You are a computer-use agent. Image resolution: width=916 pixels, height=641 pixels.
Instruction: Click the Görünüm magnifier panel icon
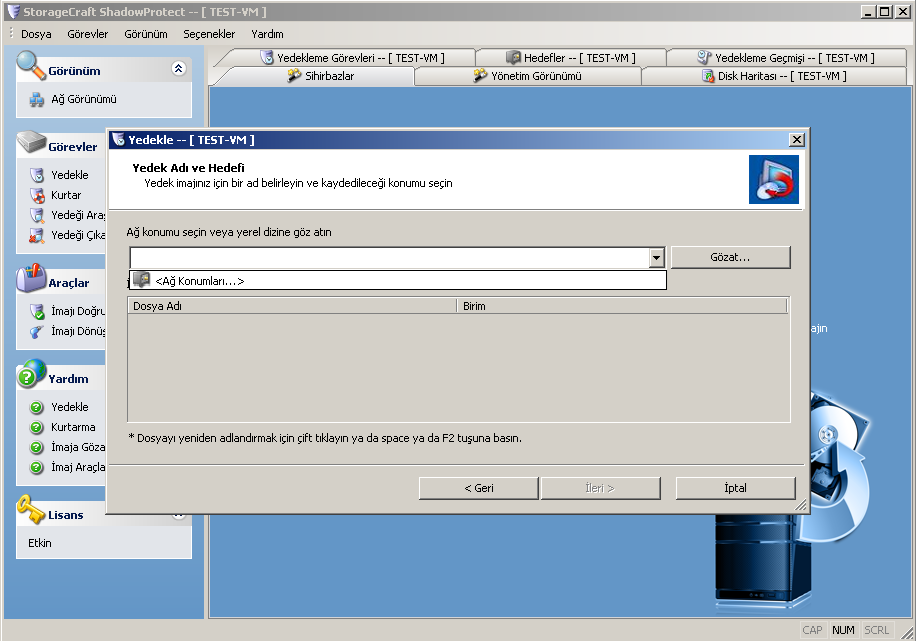(x=31, y=65)
